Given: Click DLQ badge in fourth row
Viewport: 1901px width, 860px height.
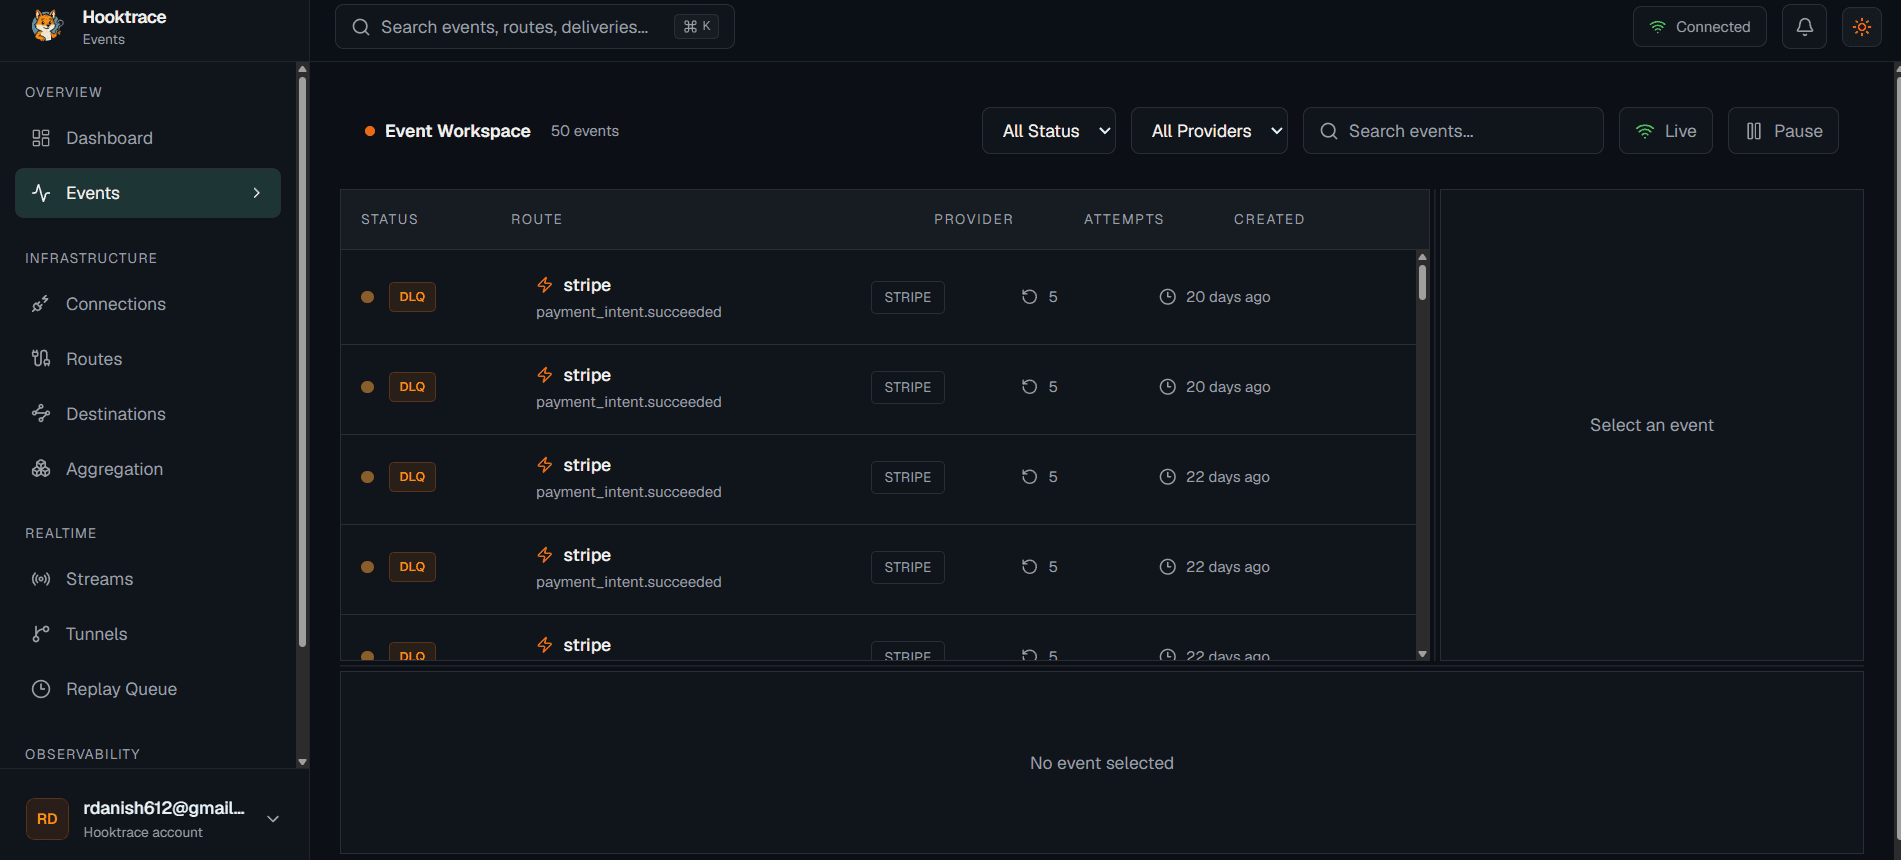Looking at the screenshot, I should (x=412, y=567).
